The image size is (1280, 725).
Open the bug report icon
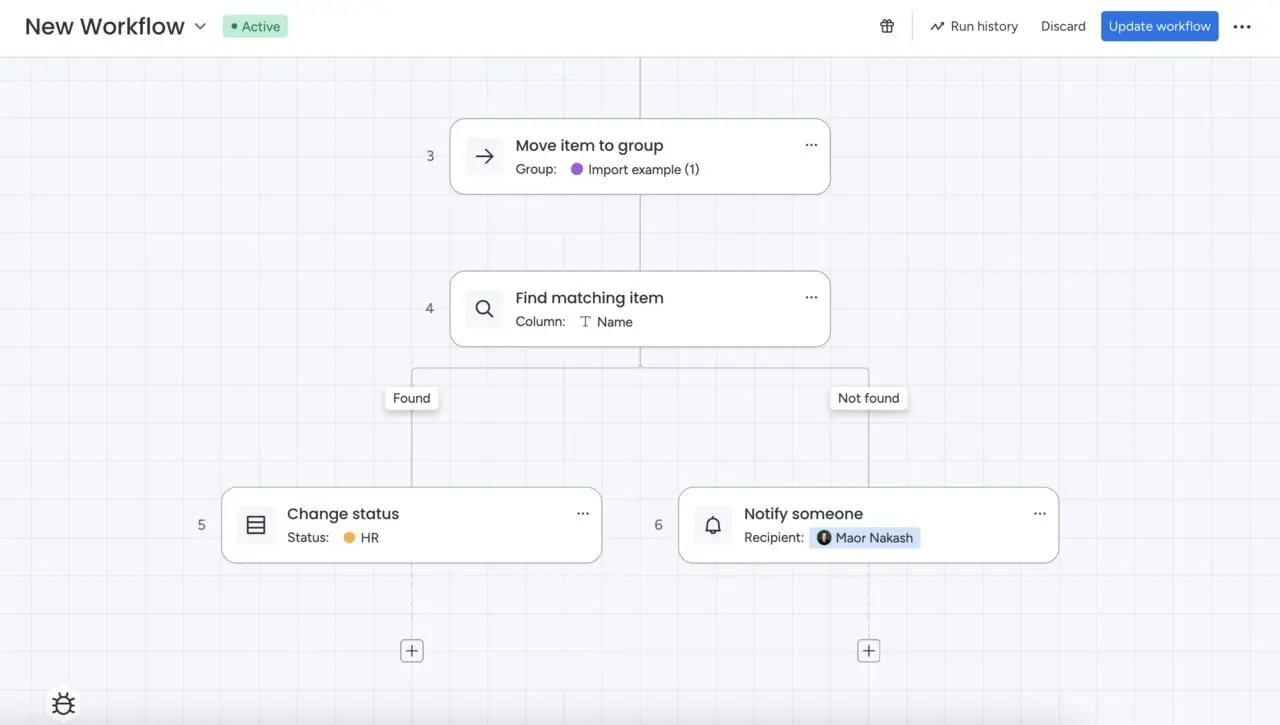pyautogui.click(x=63, y=704)
